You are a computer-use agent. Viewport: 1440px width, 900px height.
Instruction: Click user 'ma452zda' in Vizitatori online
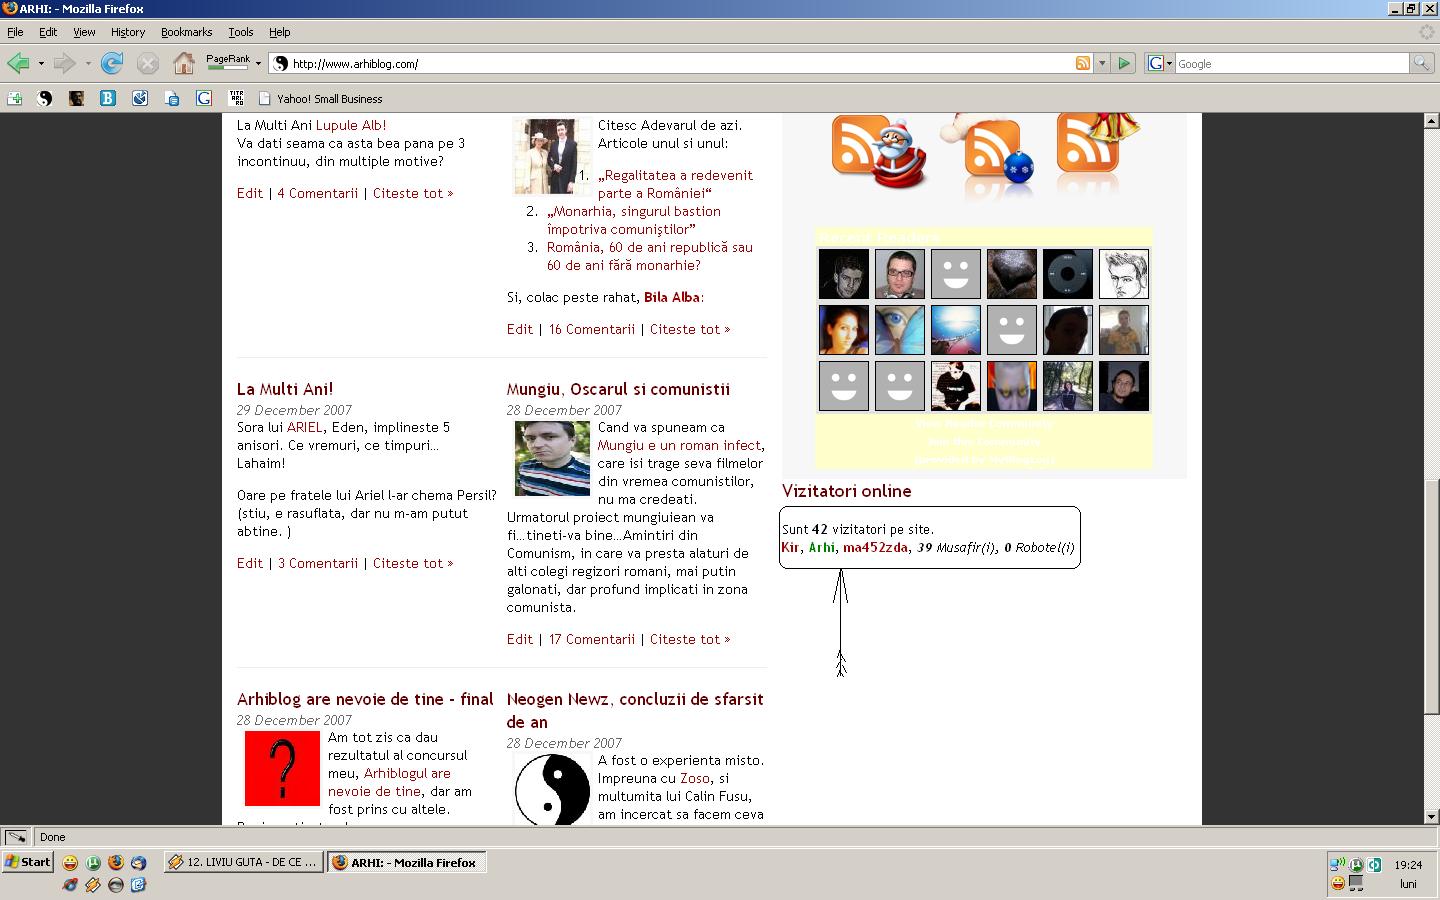(875, 547)
